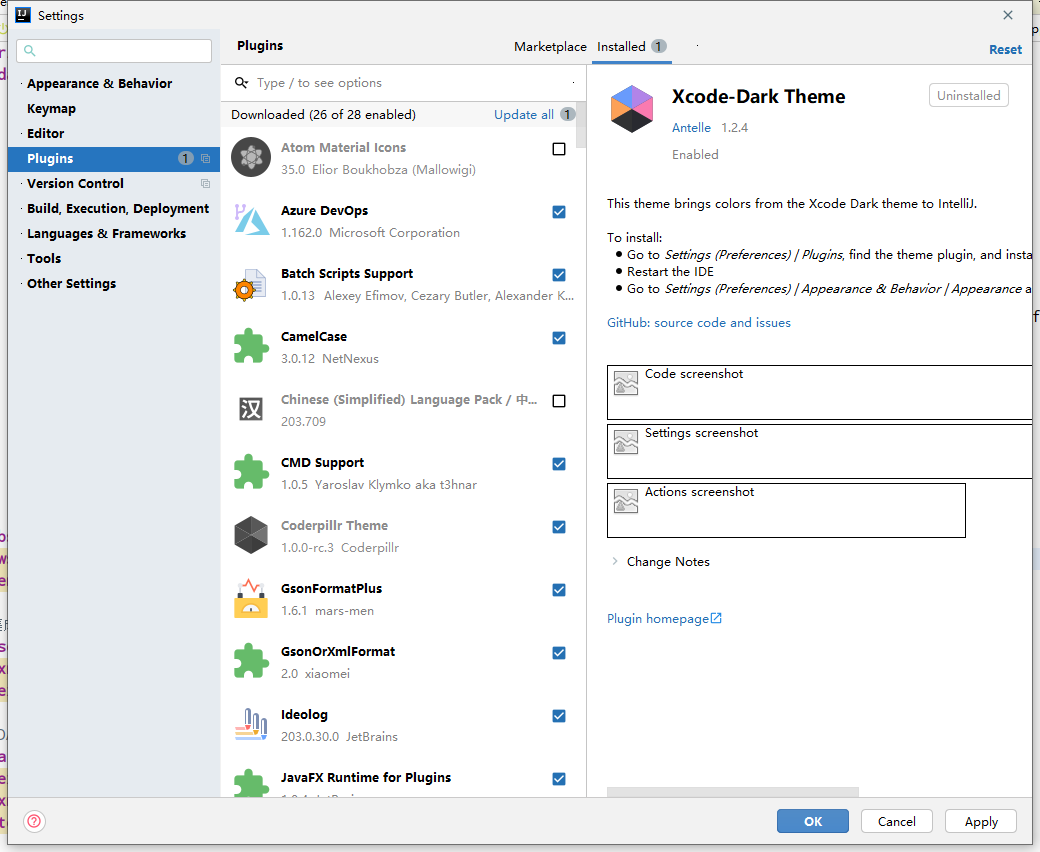Switch to the Marketplace tab
Viewport: 1040px width, 852px height.
point(550,46)
